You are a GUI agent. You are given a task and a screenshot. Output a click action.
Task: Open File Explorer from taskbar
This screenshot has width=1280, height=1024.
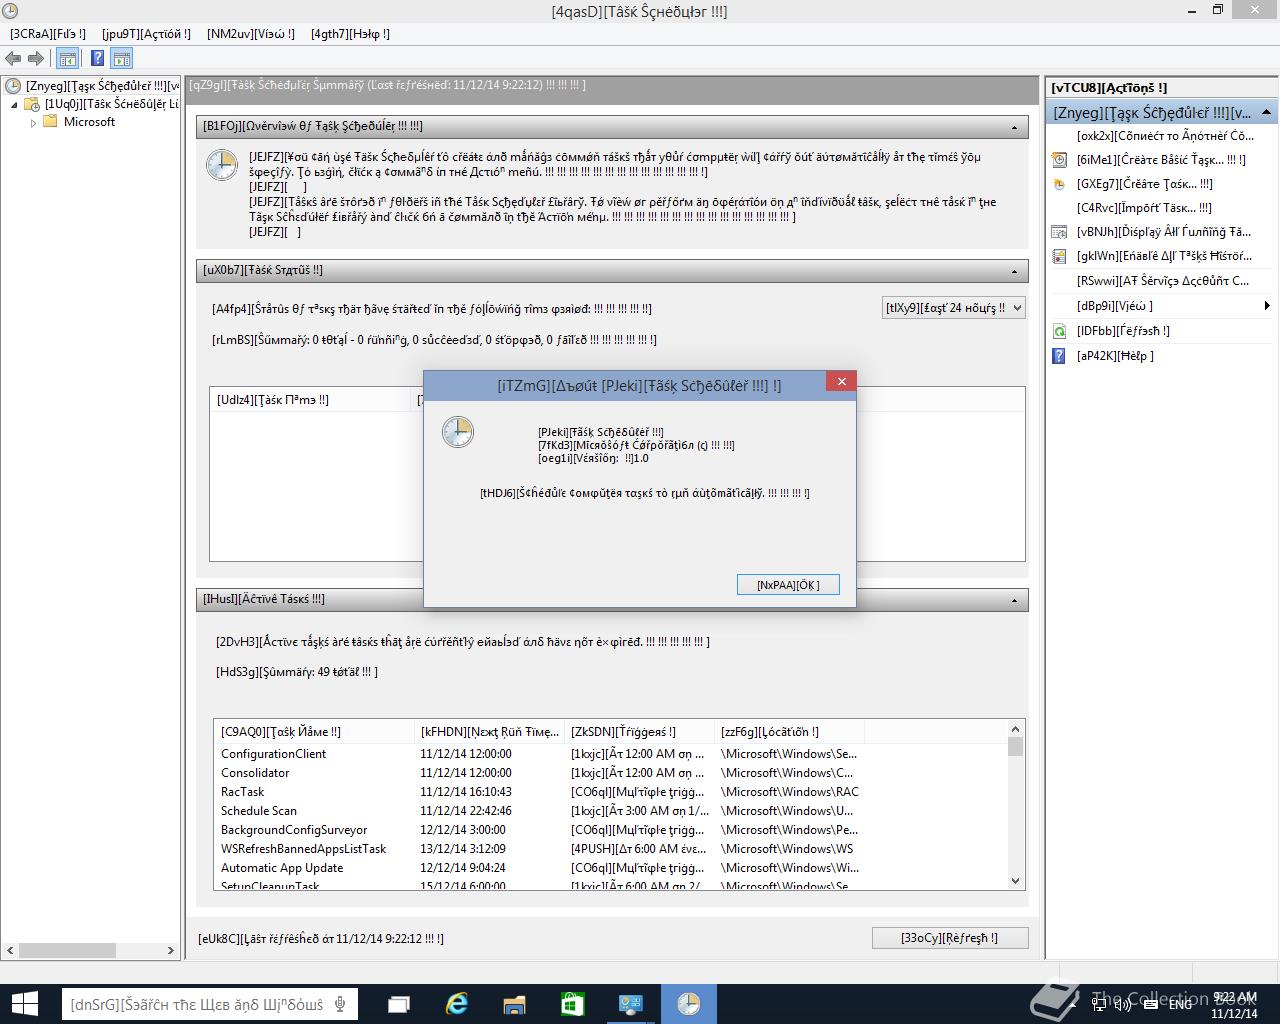click(x=514, y=1004)
